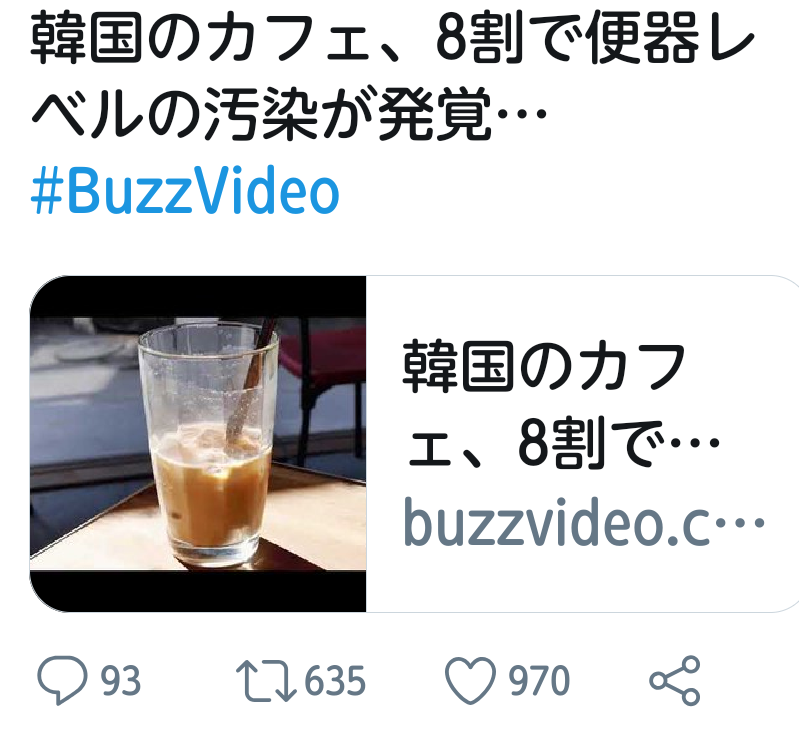799x734 pixels.
Task: Open the iced coffee glass thumbnail
Action: pos(198,443)
